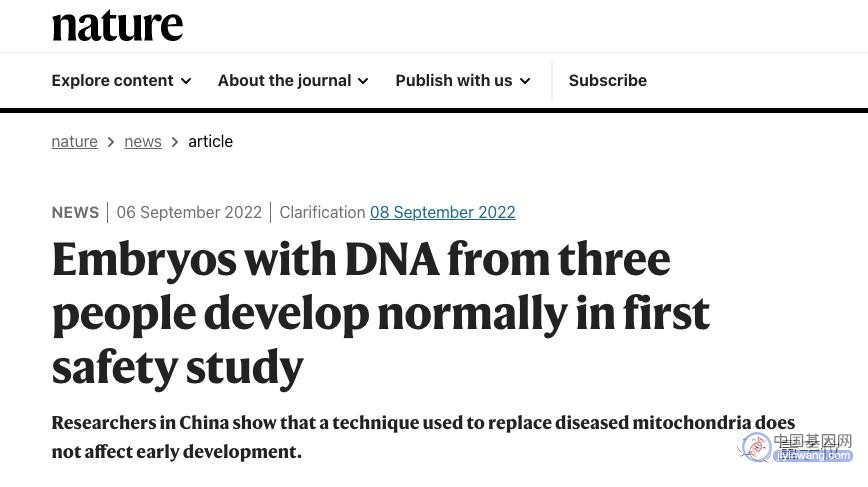Click the Embryos with DNA headline
Screen dimensions: 868x487
click(x=380, y=313)
